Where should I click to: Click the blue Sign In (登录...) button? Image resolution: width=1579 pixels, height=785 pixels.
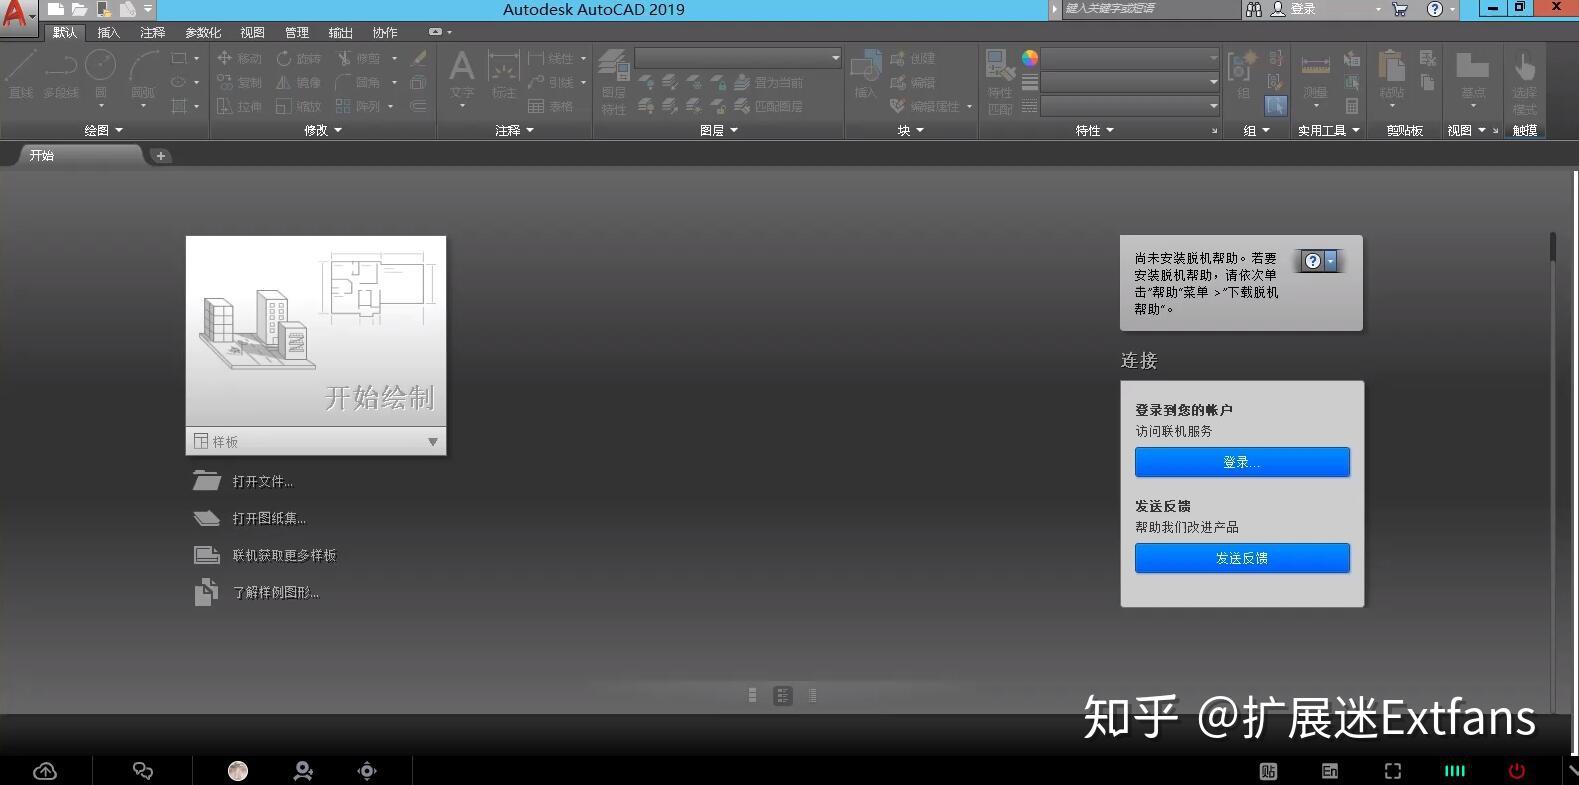[1242, 462]
